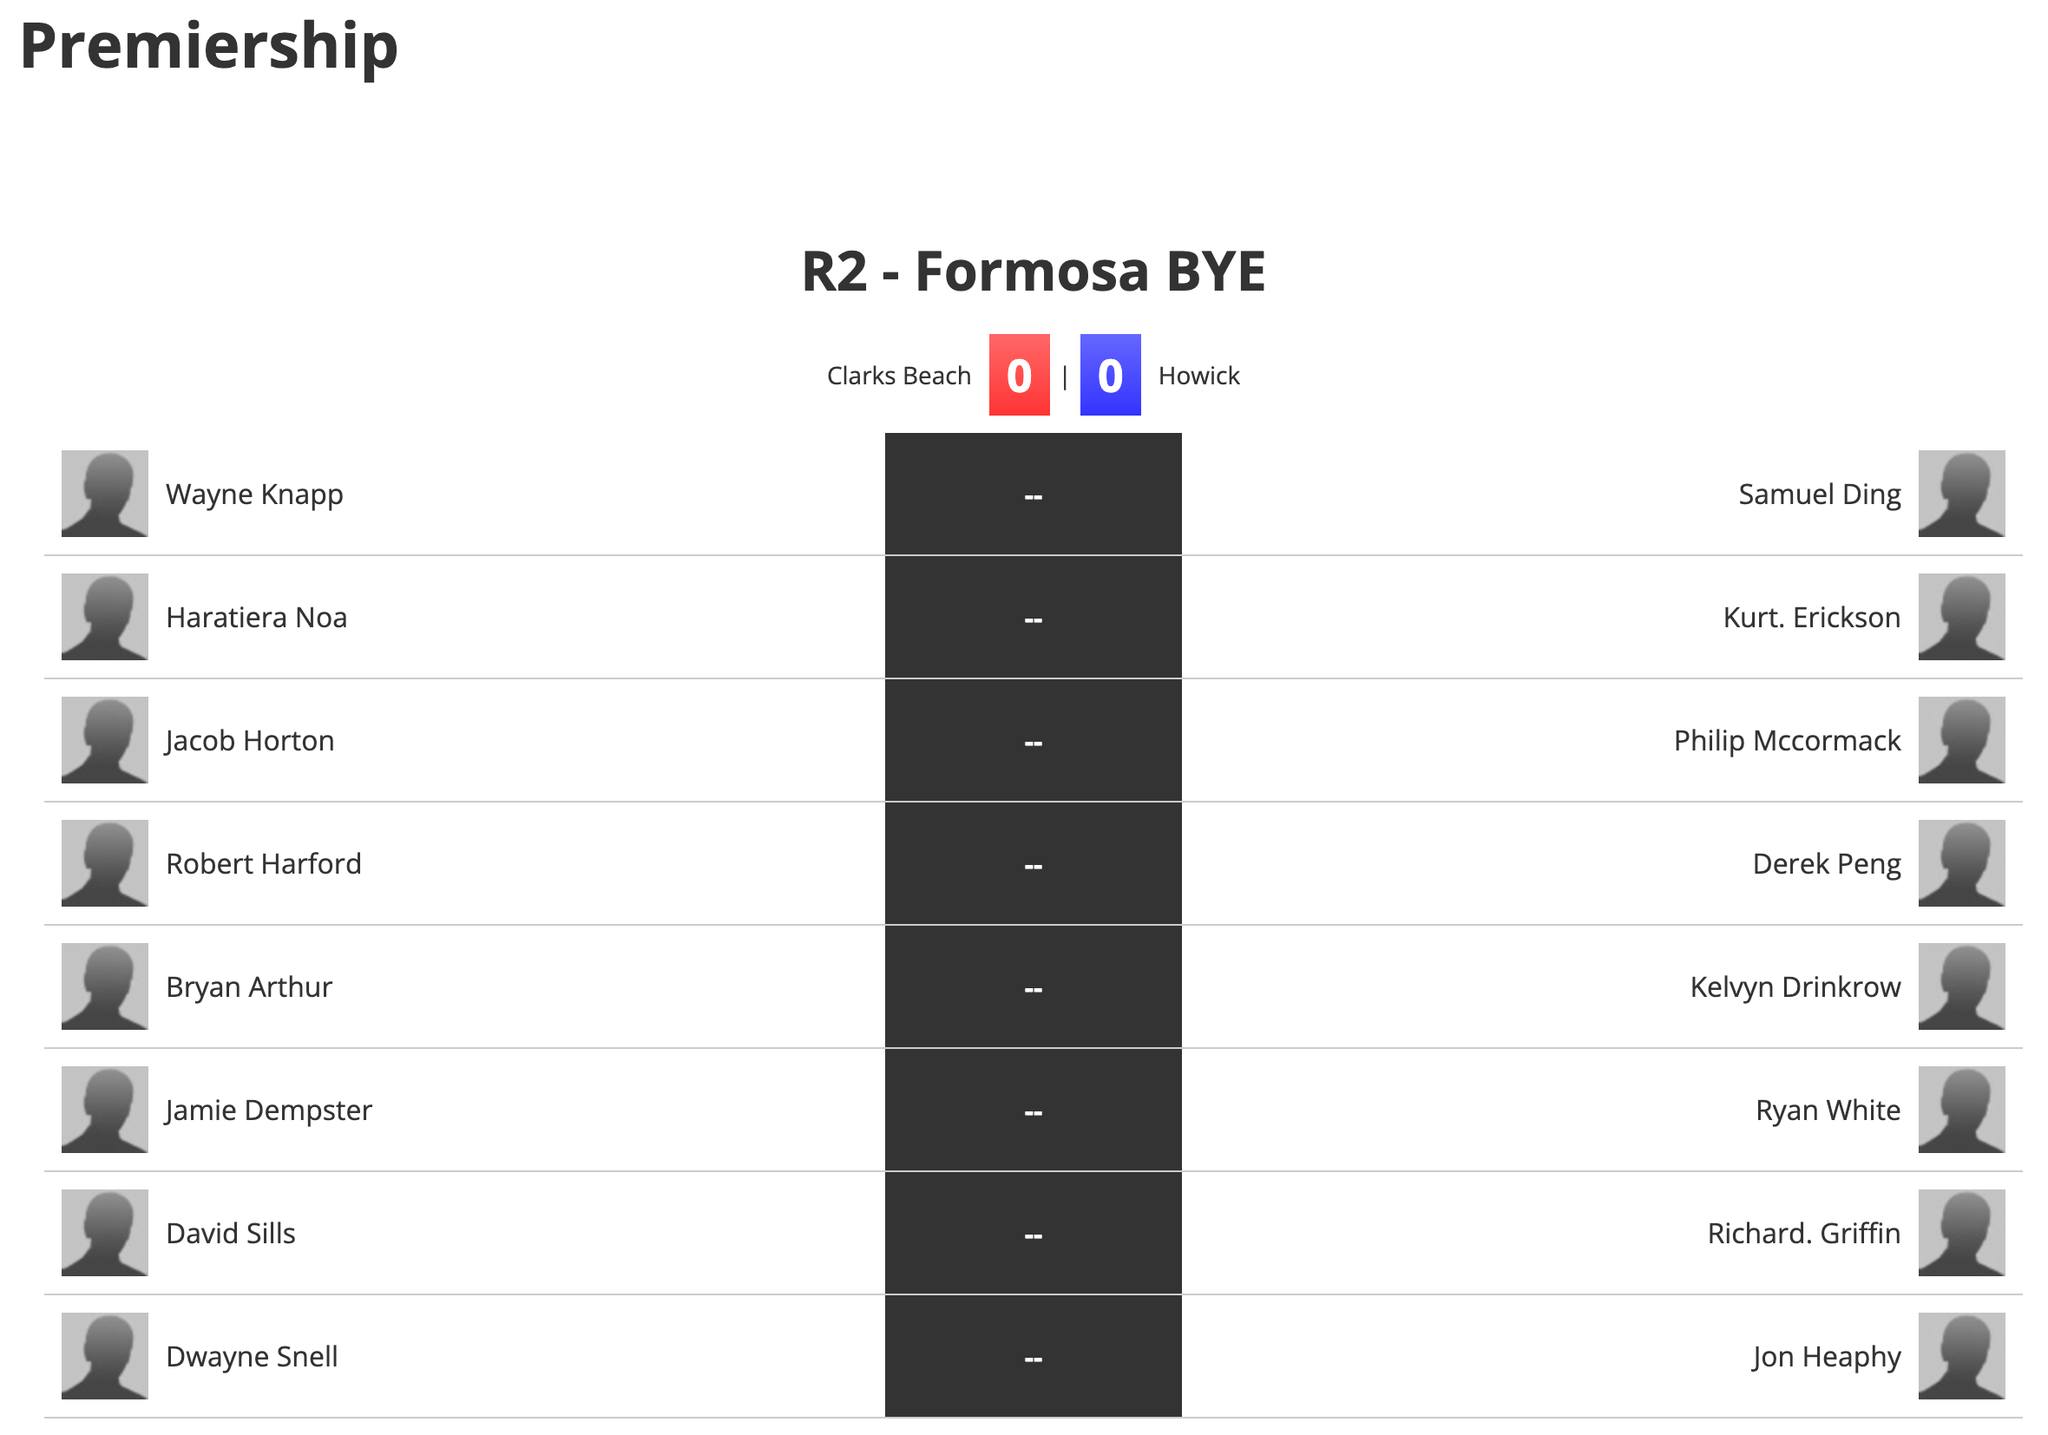
Task: Click Kurt. Erickson's profile avatar
Action: point(1961,616)
